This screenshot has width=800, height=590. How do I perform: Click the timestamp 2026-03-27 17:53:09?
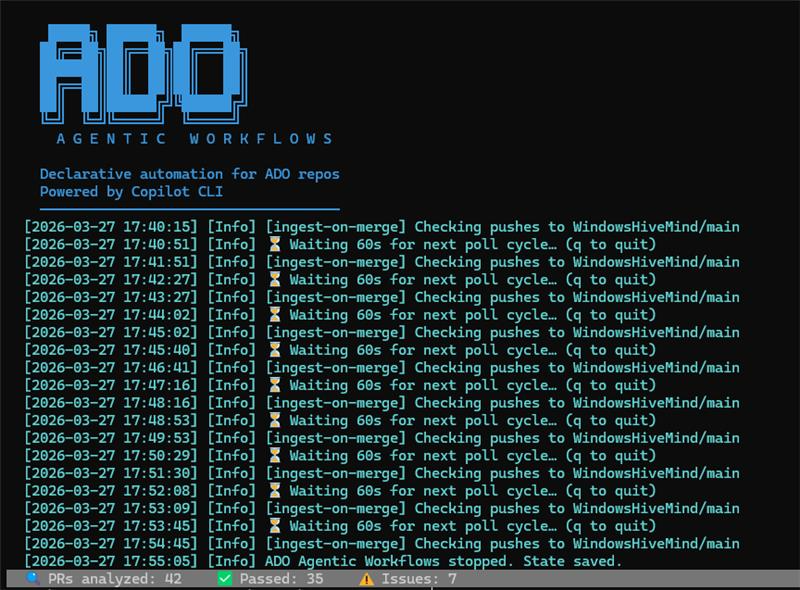tap(111, 509)
